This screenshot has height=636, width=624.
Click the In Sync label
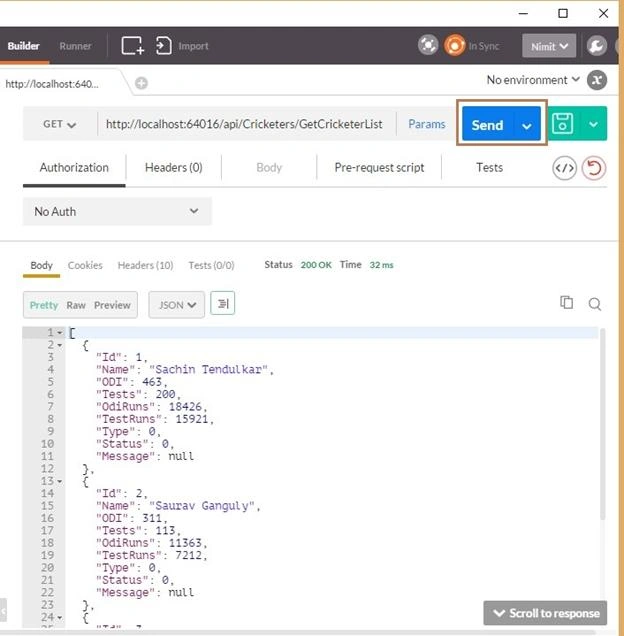point(484,46)
